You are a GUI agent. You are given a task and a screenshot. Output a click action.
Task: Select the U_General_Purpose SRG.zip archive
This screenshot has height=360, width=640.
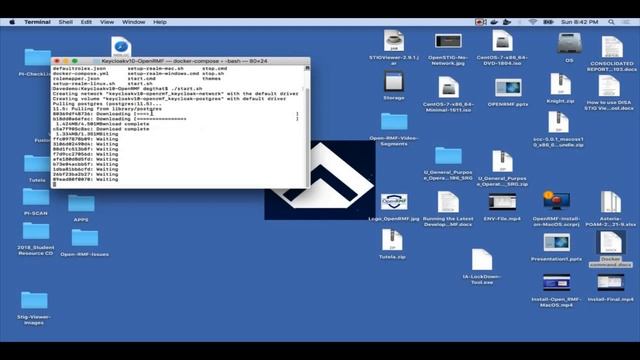[x=502, y=162]
